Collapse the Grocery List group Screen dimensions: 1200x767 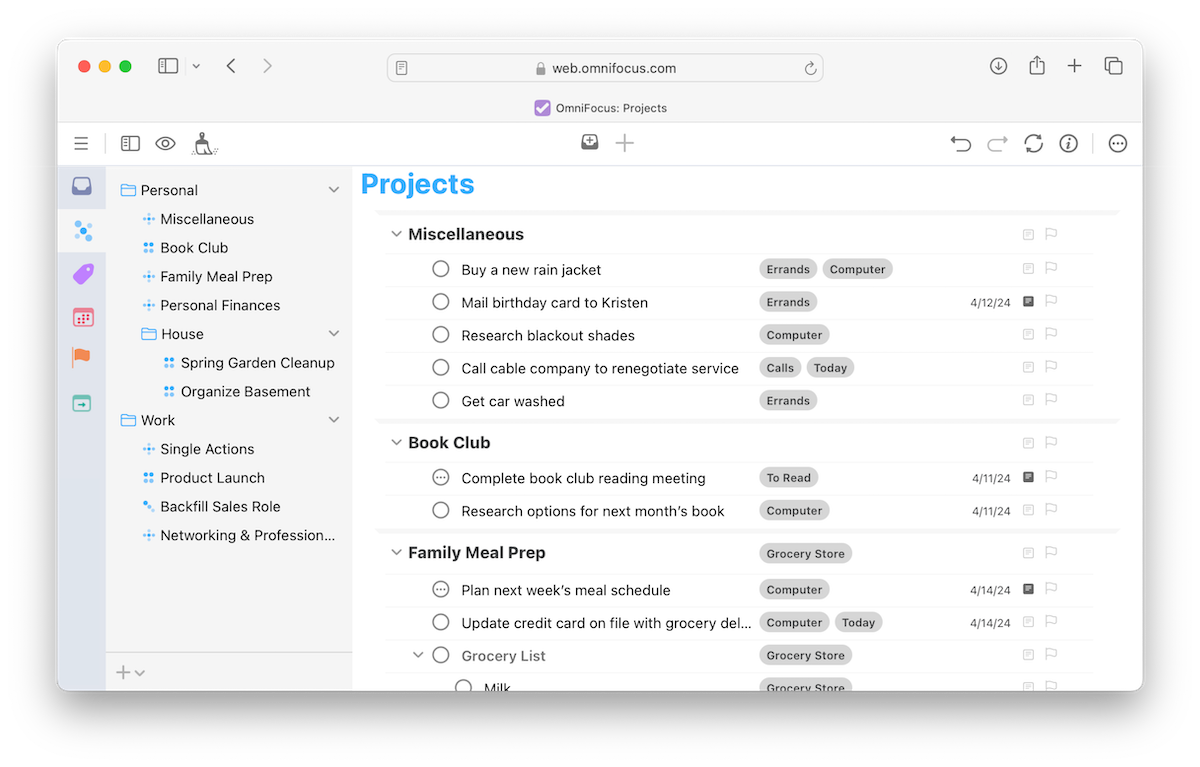tap(419, 656)
